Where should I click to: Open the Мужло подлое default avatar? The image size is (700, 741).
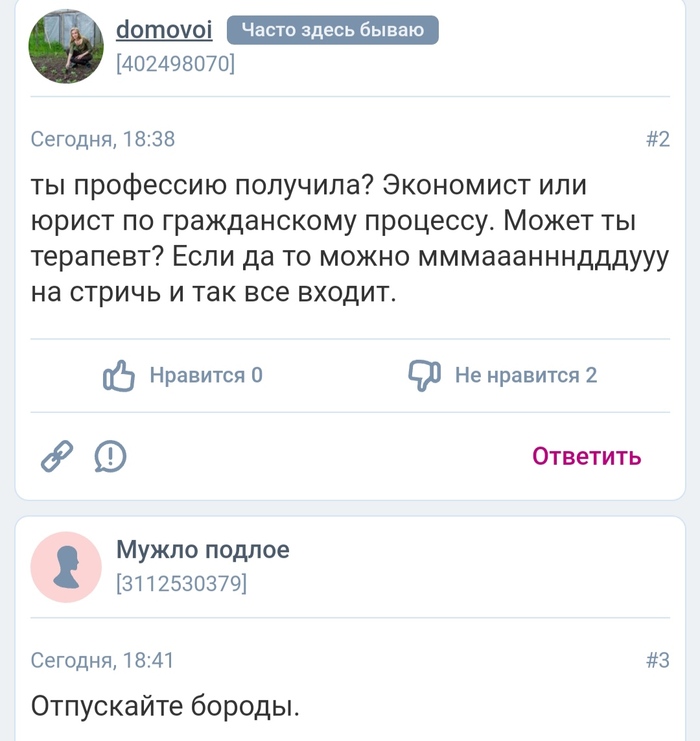(66, 566)
